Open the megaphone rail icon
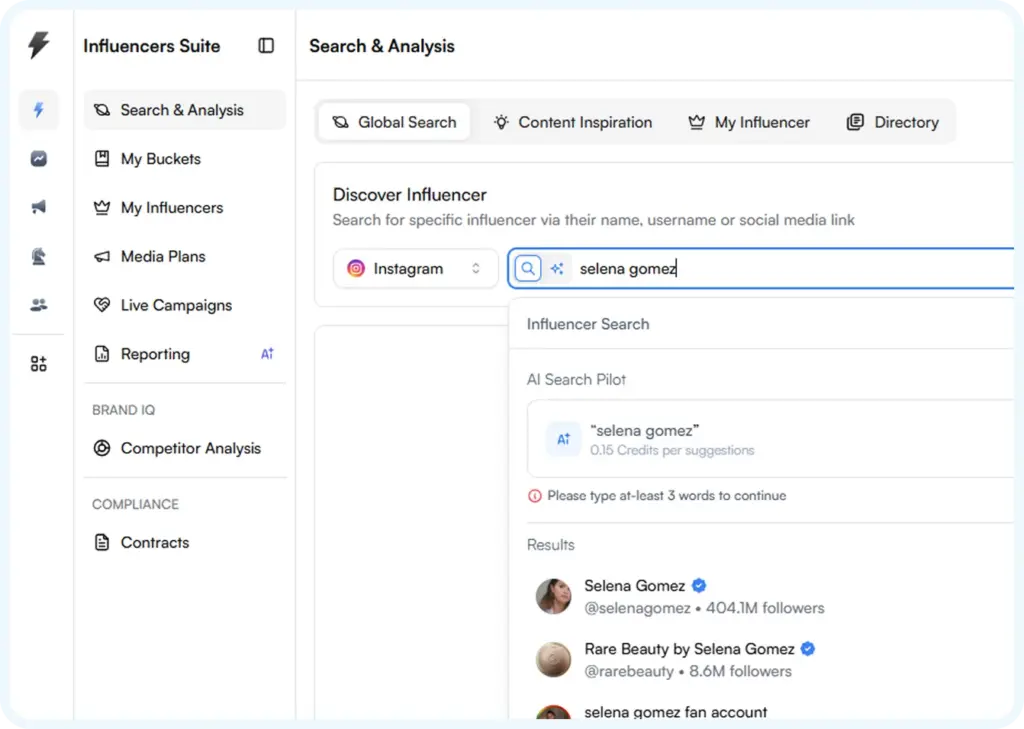 pos(39,207)
